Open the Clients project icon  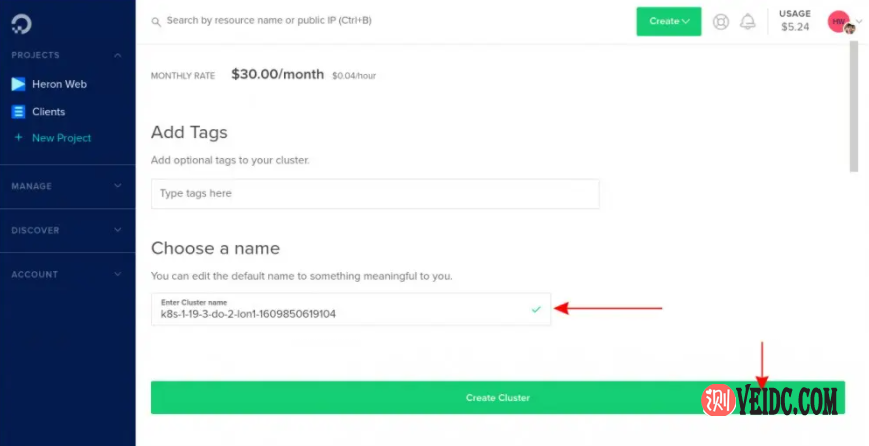point(18,112)
